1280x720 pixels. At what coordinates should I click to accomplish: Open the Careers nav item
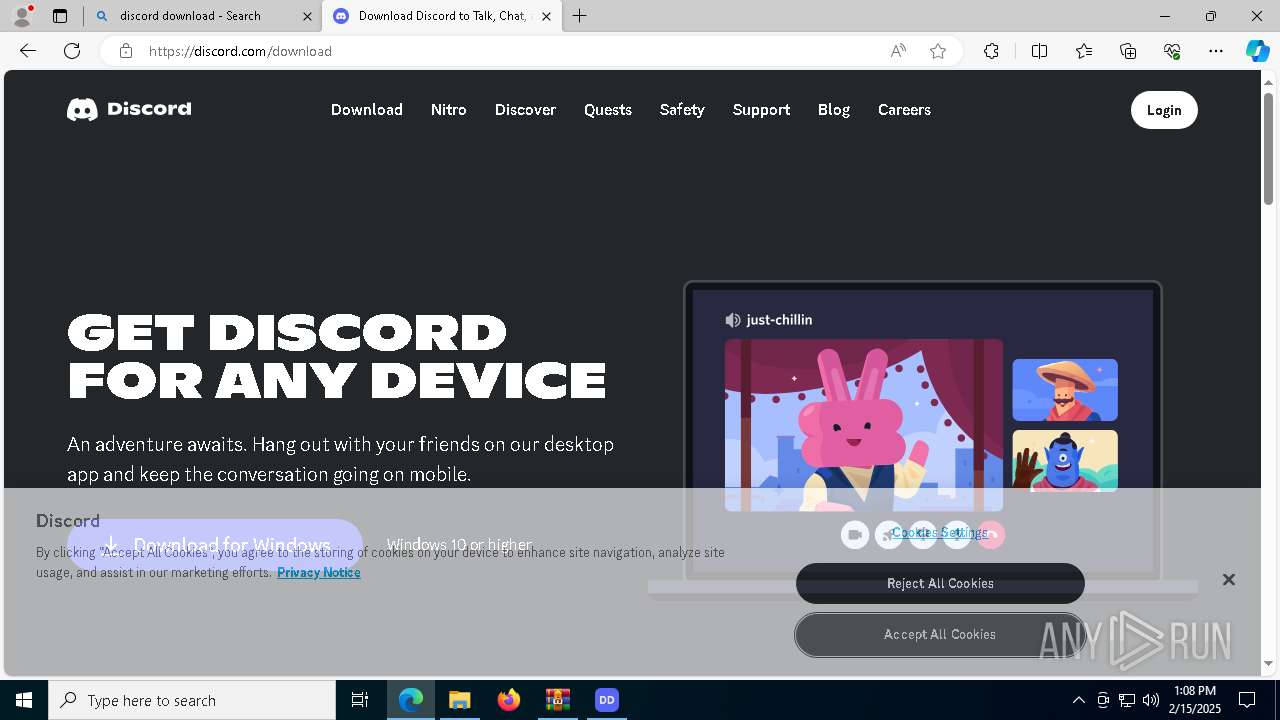click(904, 110)
